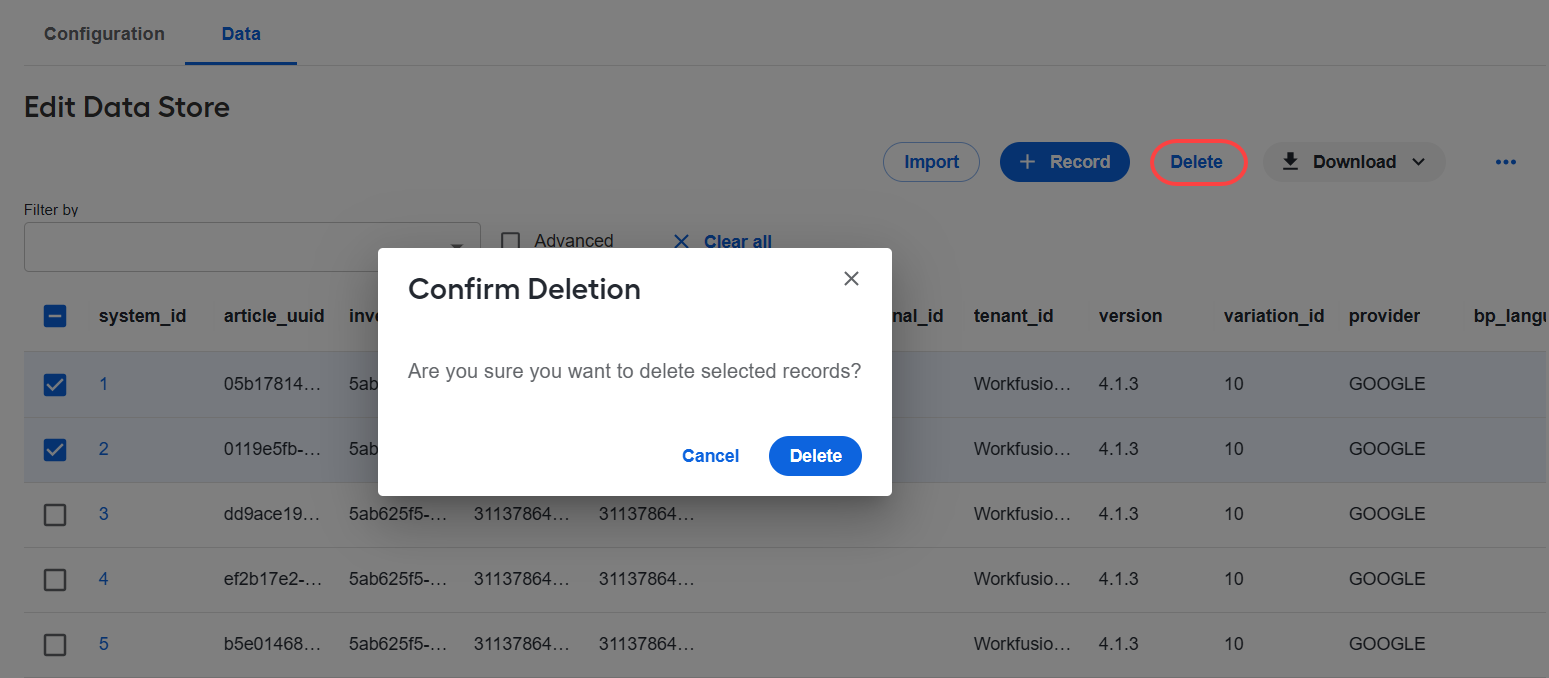
Task: Sort by article_uuid column header
Action: tap(274, 316)
